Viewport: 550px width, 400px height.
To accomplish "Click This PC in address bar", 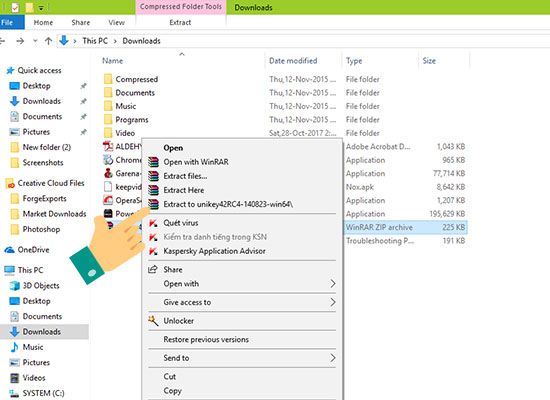I will coord(95,41).
